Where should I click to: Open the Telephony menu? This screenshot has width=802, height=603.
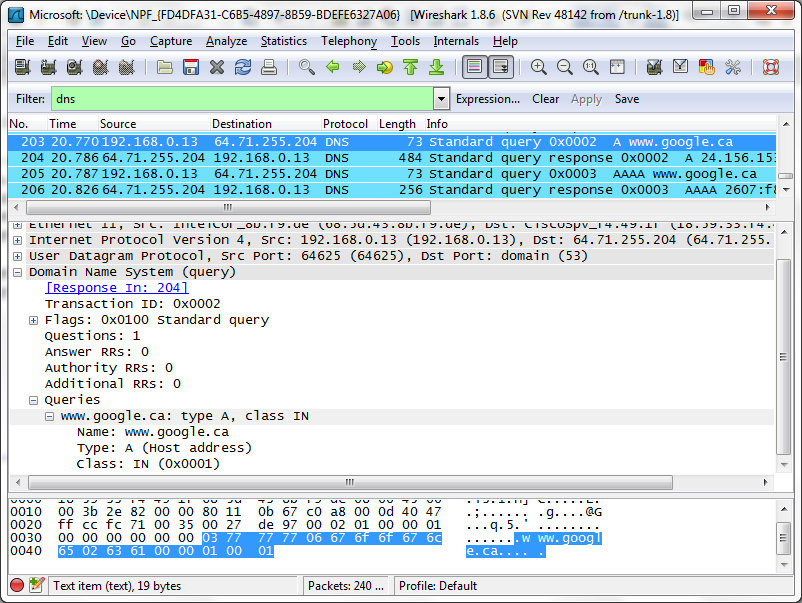[349, 41]
